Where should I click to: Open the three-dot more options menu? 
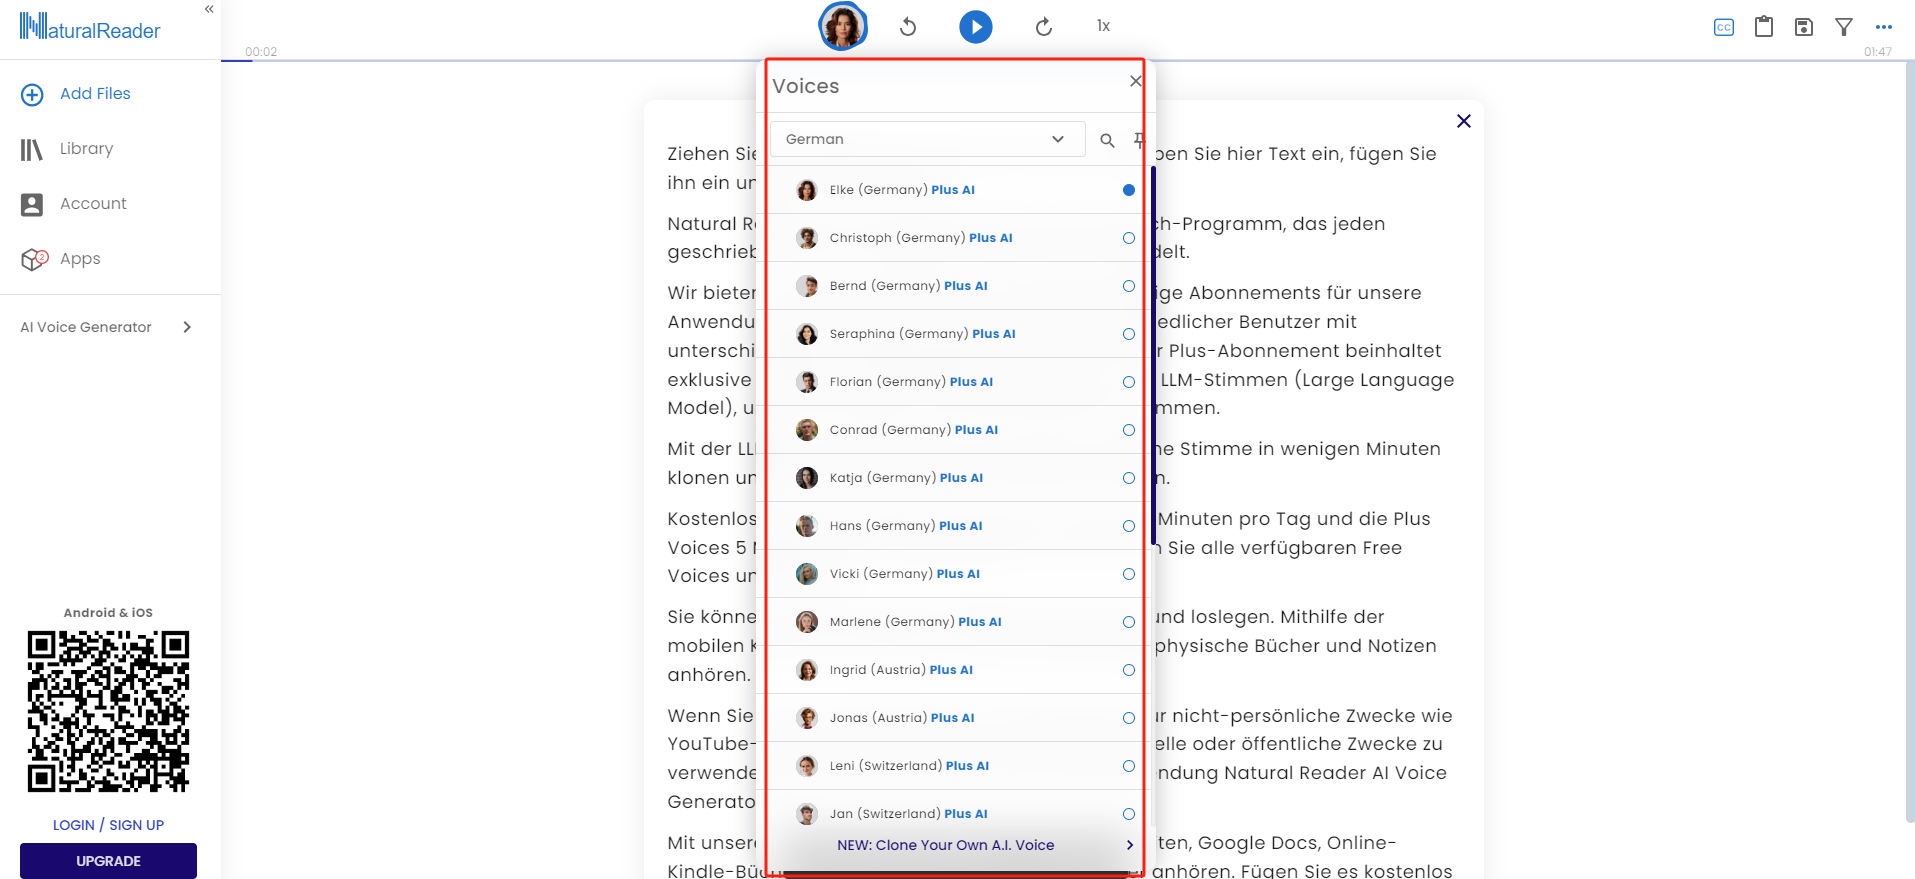(1884, 27)
